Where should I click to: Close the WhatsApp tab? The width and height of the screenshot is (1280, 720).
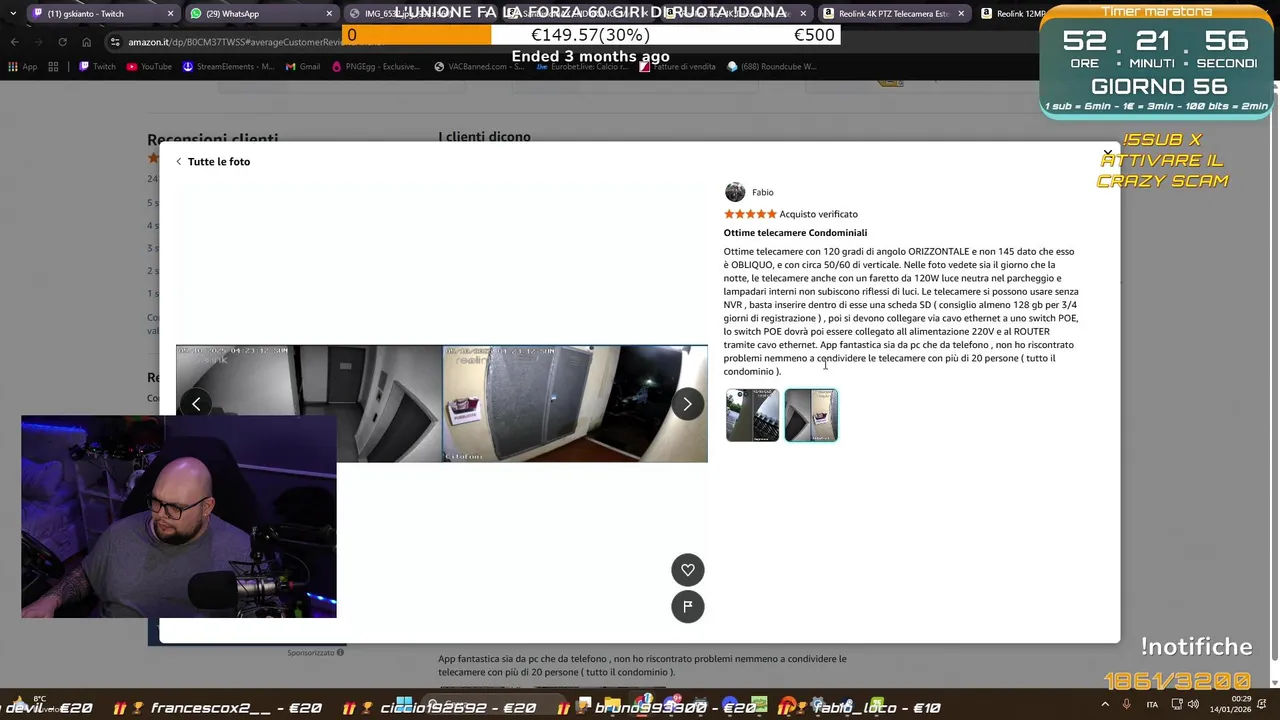click(329, 14)
